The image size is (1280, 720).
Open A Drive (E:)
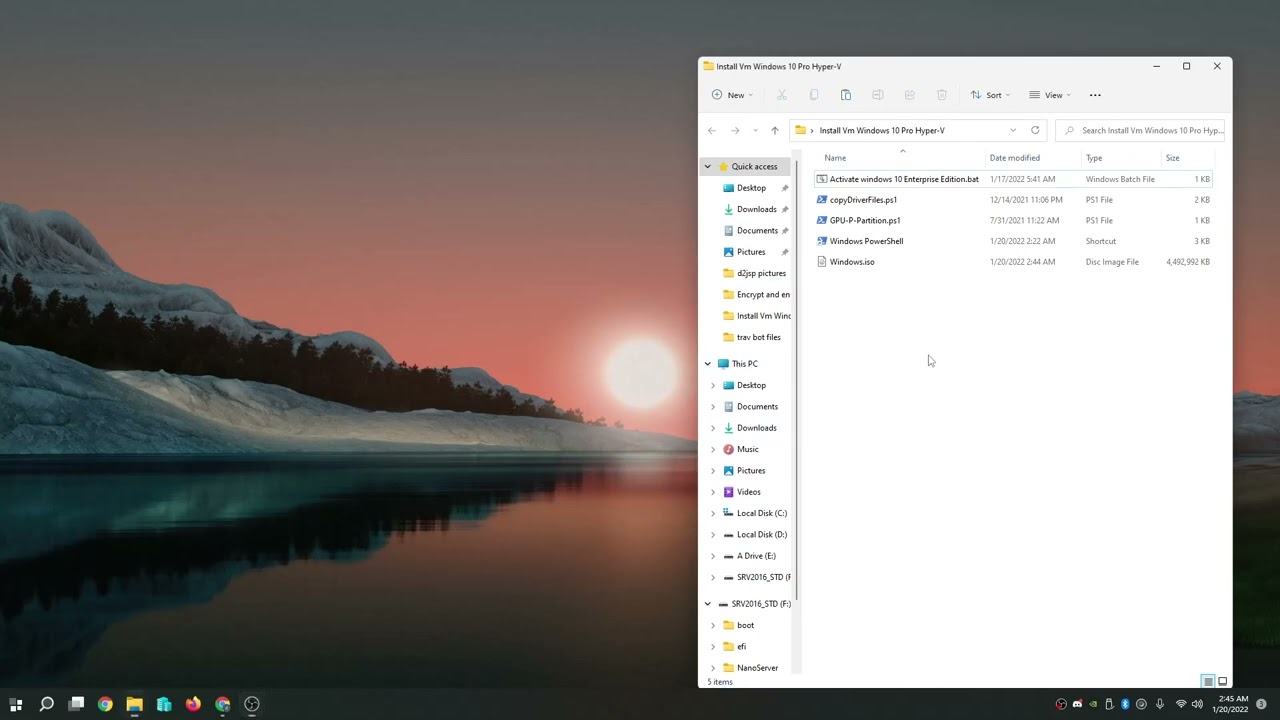756,556
